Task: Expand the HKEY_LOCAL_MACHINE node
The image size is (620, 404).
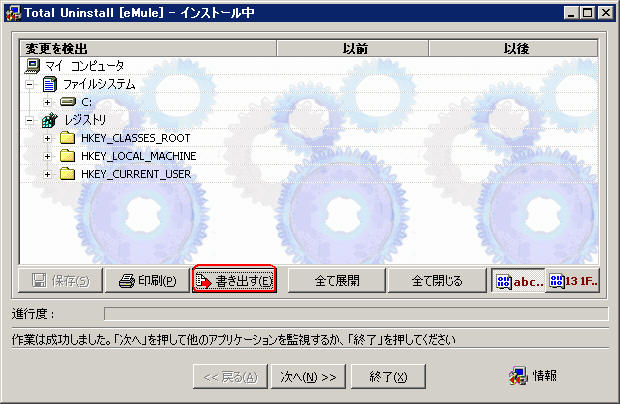Action: tap(47, 156)
